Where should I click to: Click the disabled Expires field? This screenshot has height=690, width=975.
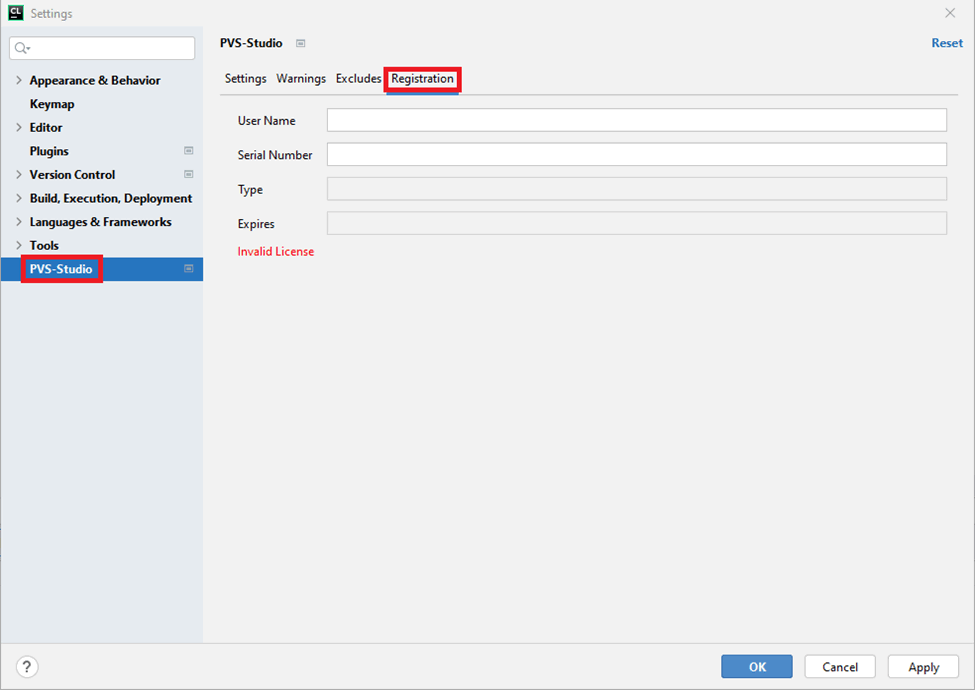pyautogui.click(x=637, y=223)
